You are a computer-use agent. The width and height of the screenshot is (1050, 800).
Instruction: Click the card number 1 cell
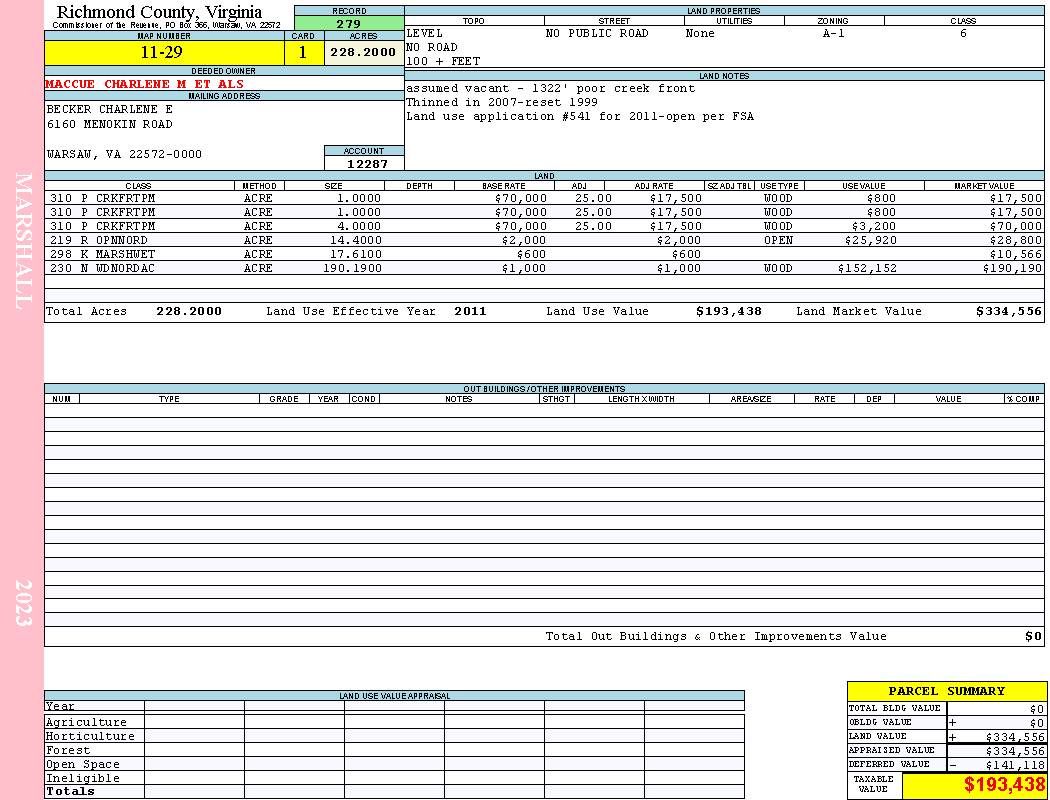303,52
